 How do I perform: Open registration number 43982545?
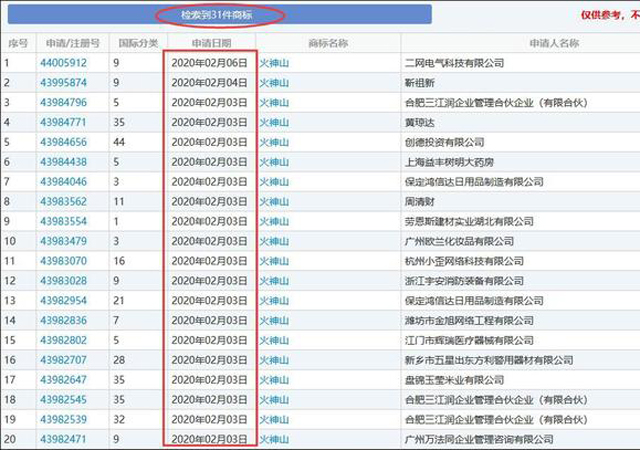(63, 400)
